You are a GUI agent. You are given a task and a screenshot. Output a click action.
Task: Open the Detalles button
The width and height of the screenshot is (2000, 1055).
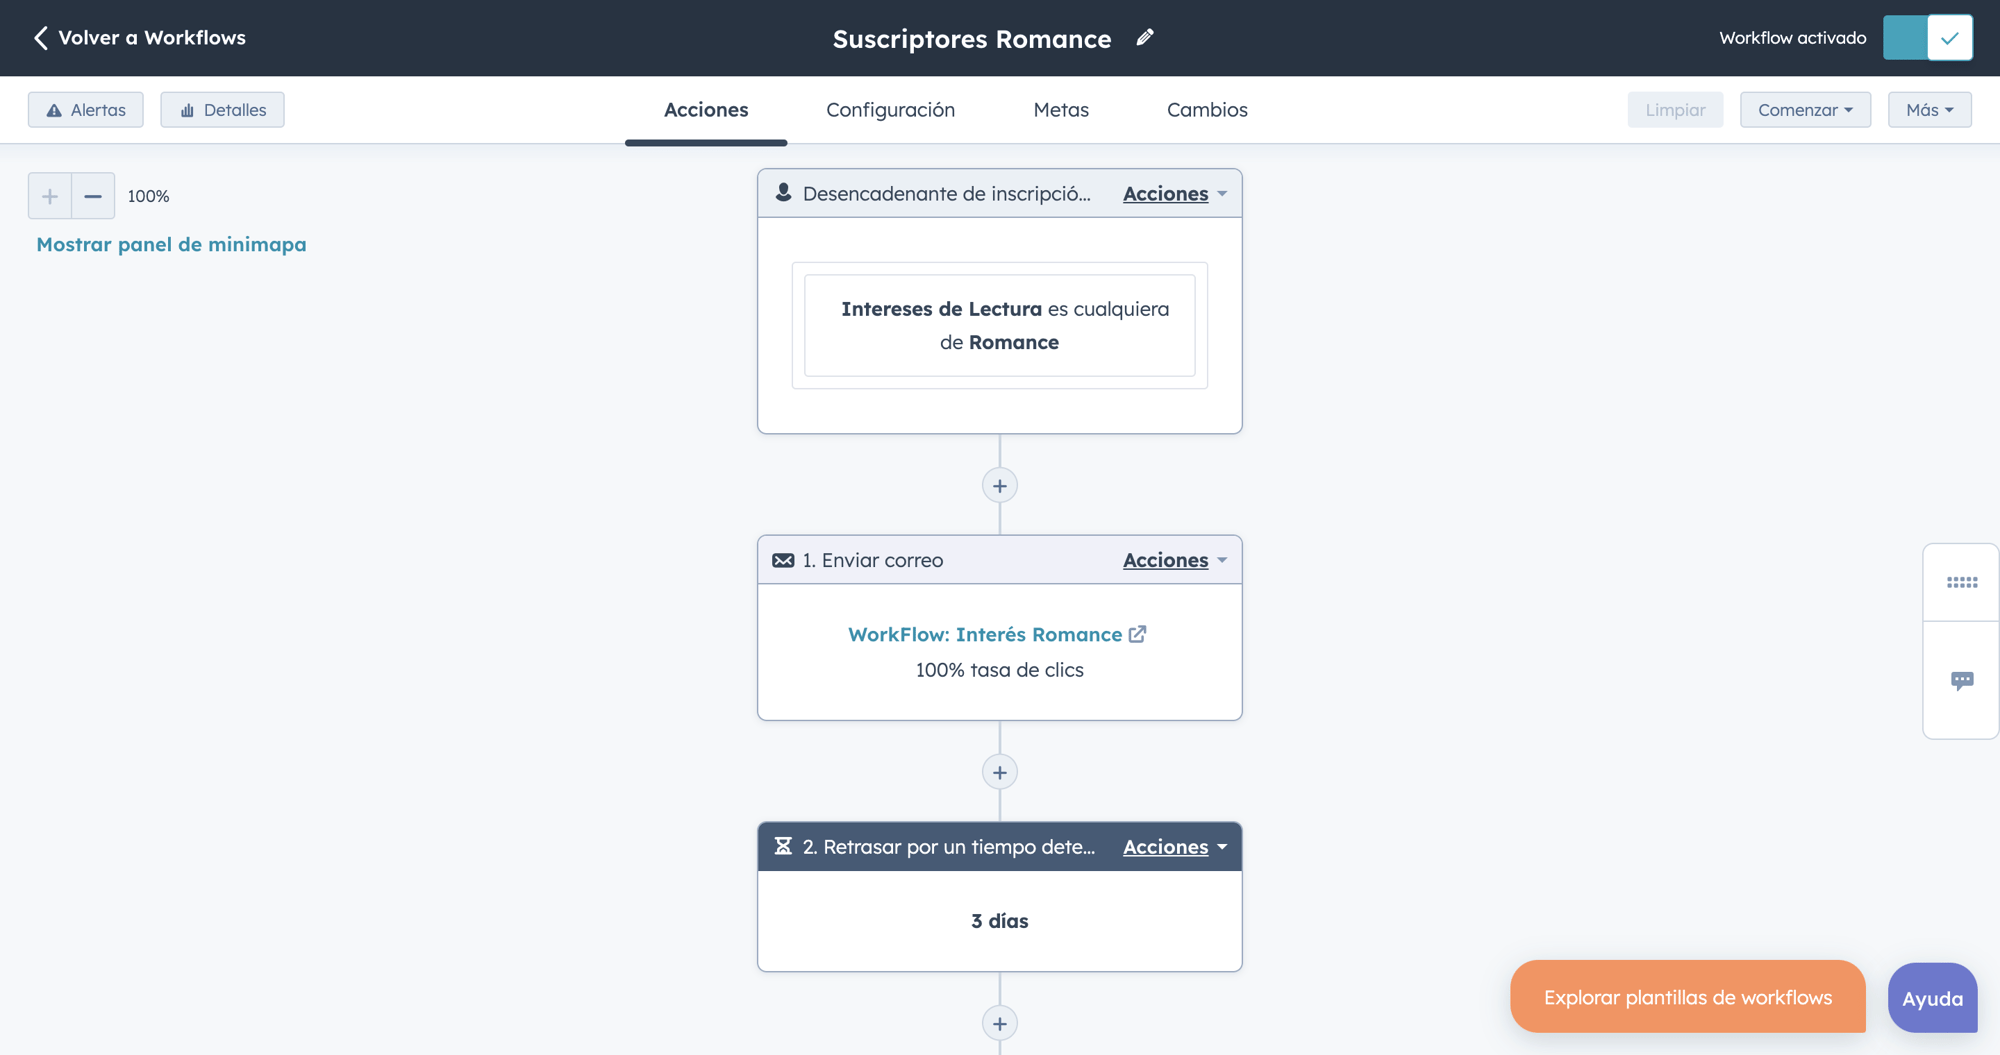[x=222, y=110]
